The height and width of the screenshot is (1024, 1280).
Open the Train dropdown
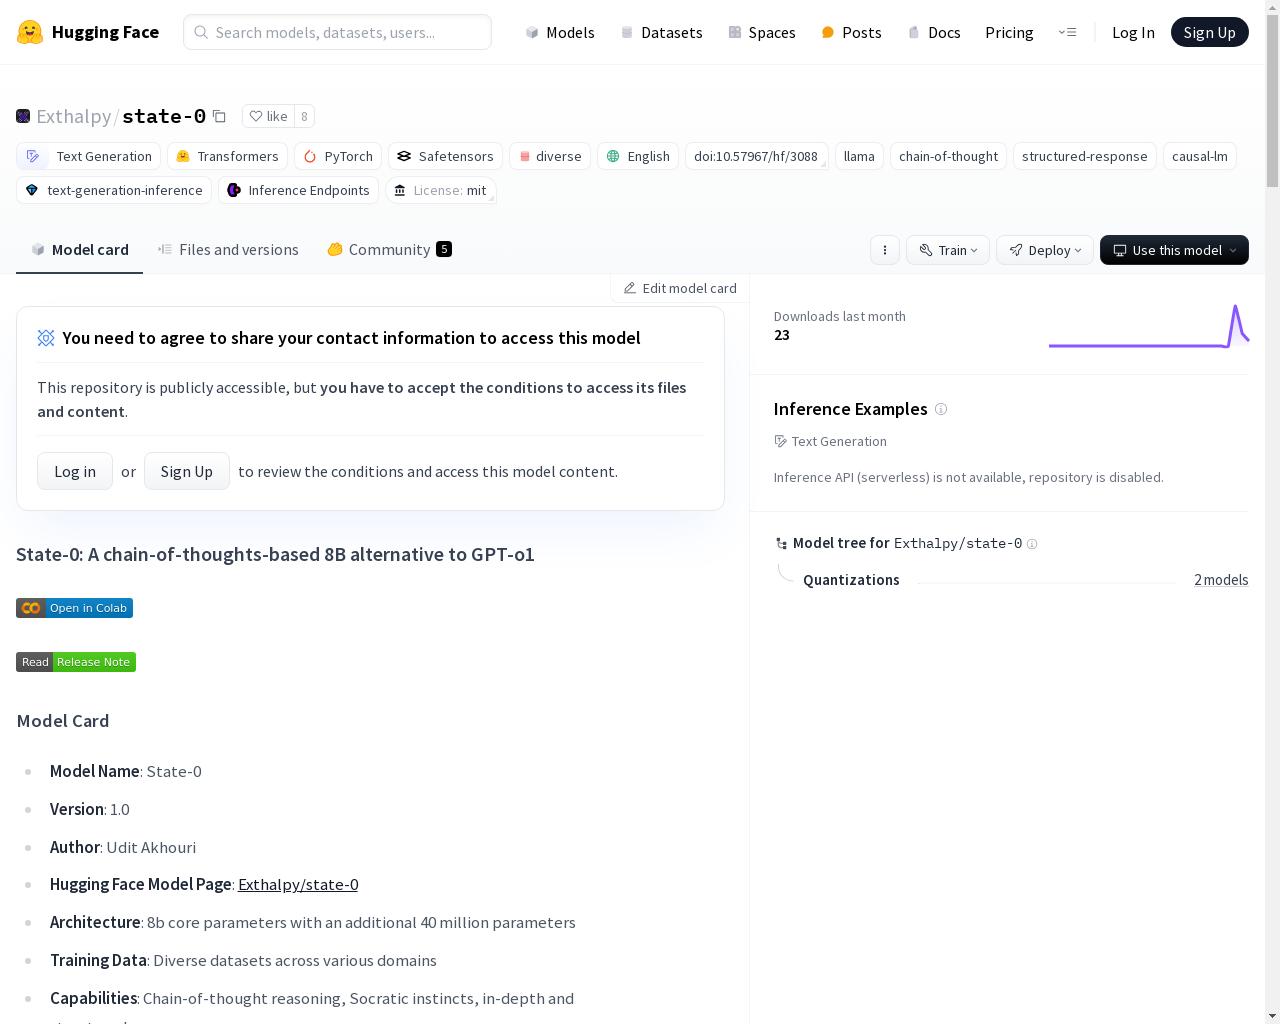pyautogui.click(x=948, y=250)
